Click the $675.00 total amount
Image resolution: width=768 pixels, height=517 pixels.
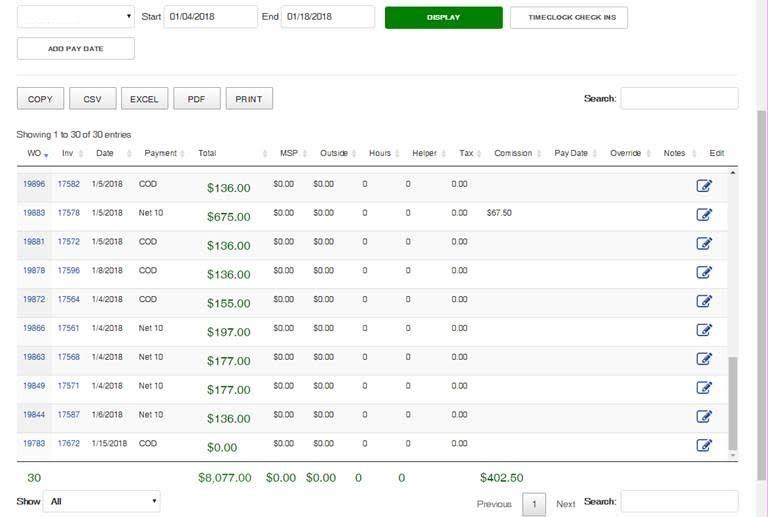click(x=229, y=217)
